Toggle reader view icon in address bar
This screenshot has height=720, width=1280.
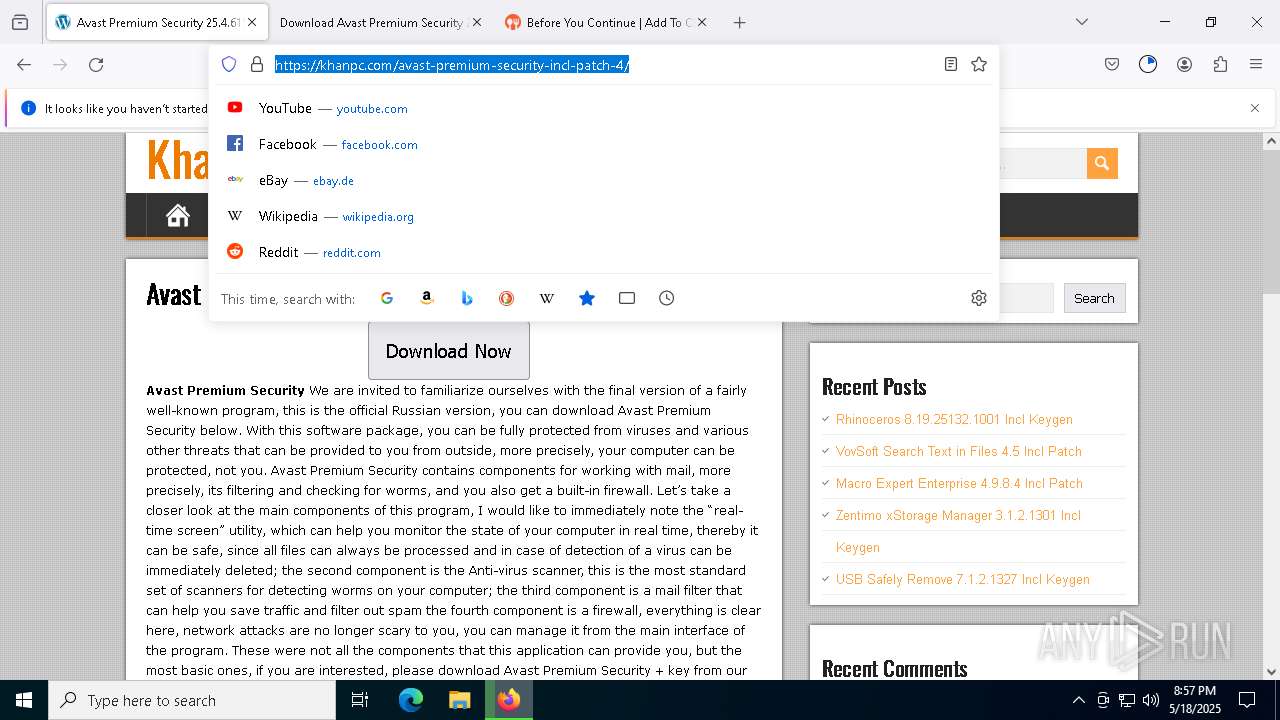(951, 64)
